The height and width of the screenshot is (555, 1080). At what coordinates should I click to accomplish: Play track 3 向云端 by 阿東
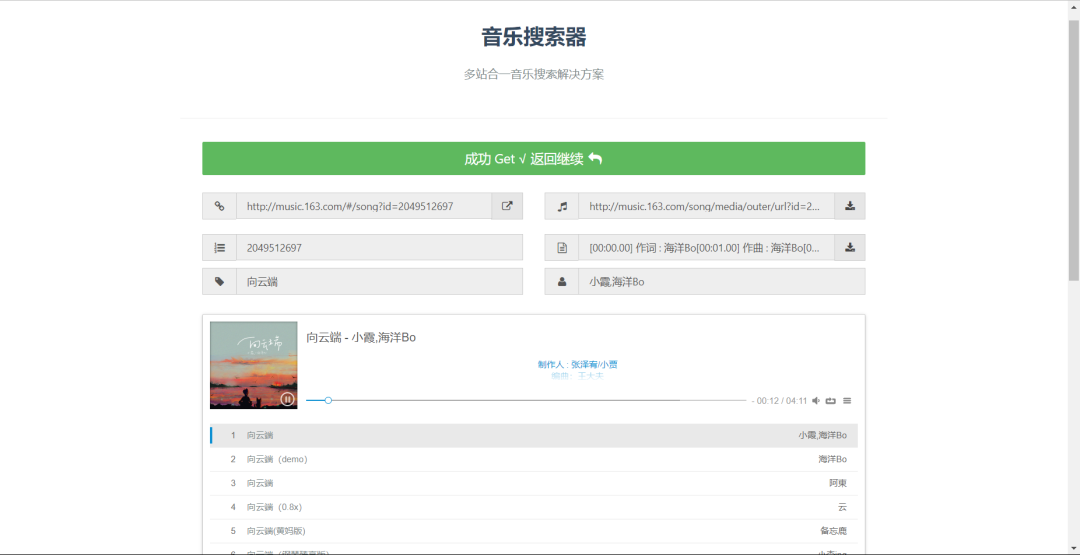click(x=534, y=483)
